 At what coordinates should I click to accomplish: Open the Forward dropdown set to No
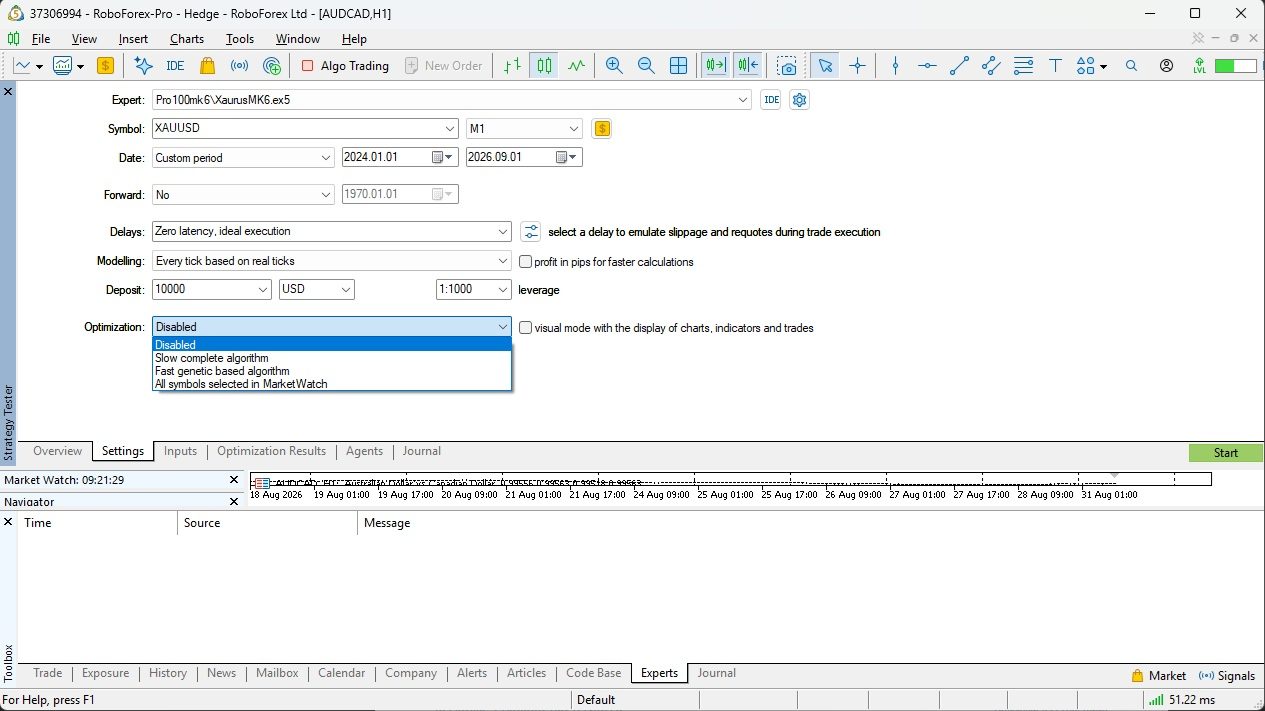pyautogui.click(x=326, y=195)
